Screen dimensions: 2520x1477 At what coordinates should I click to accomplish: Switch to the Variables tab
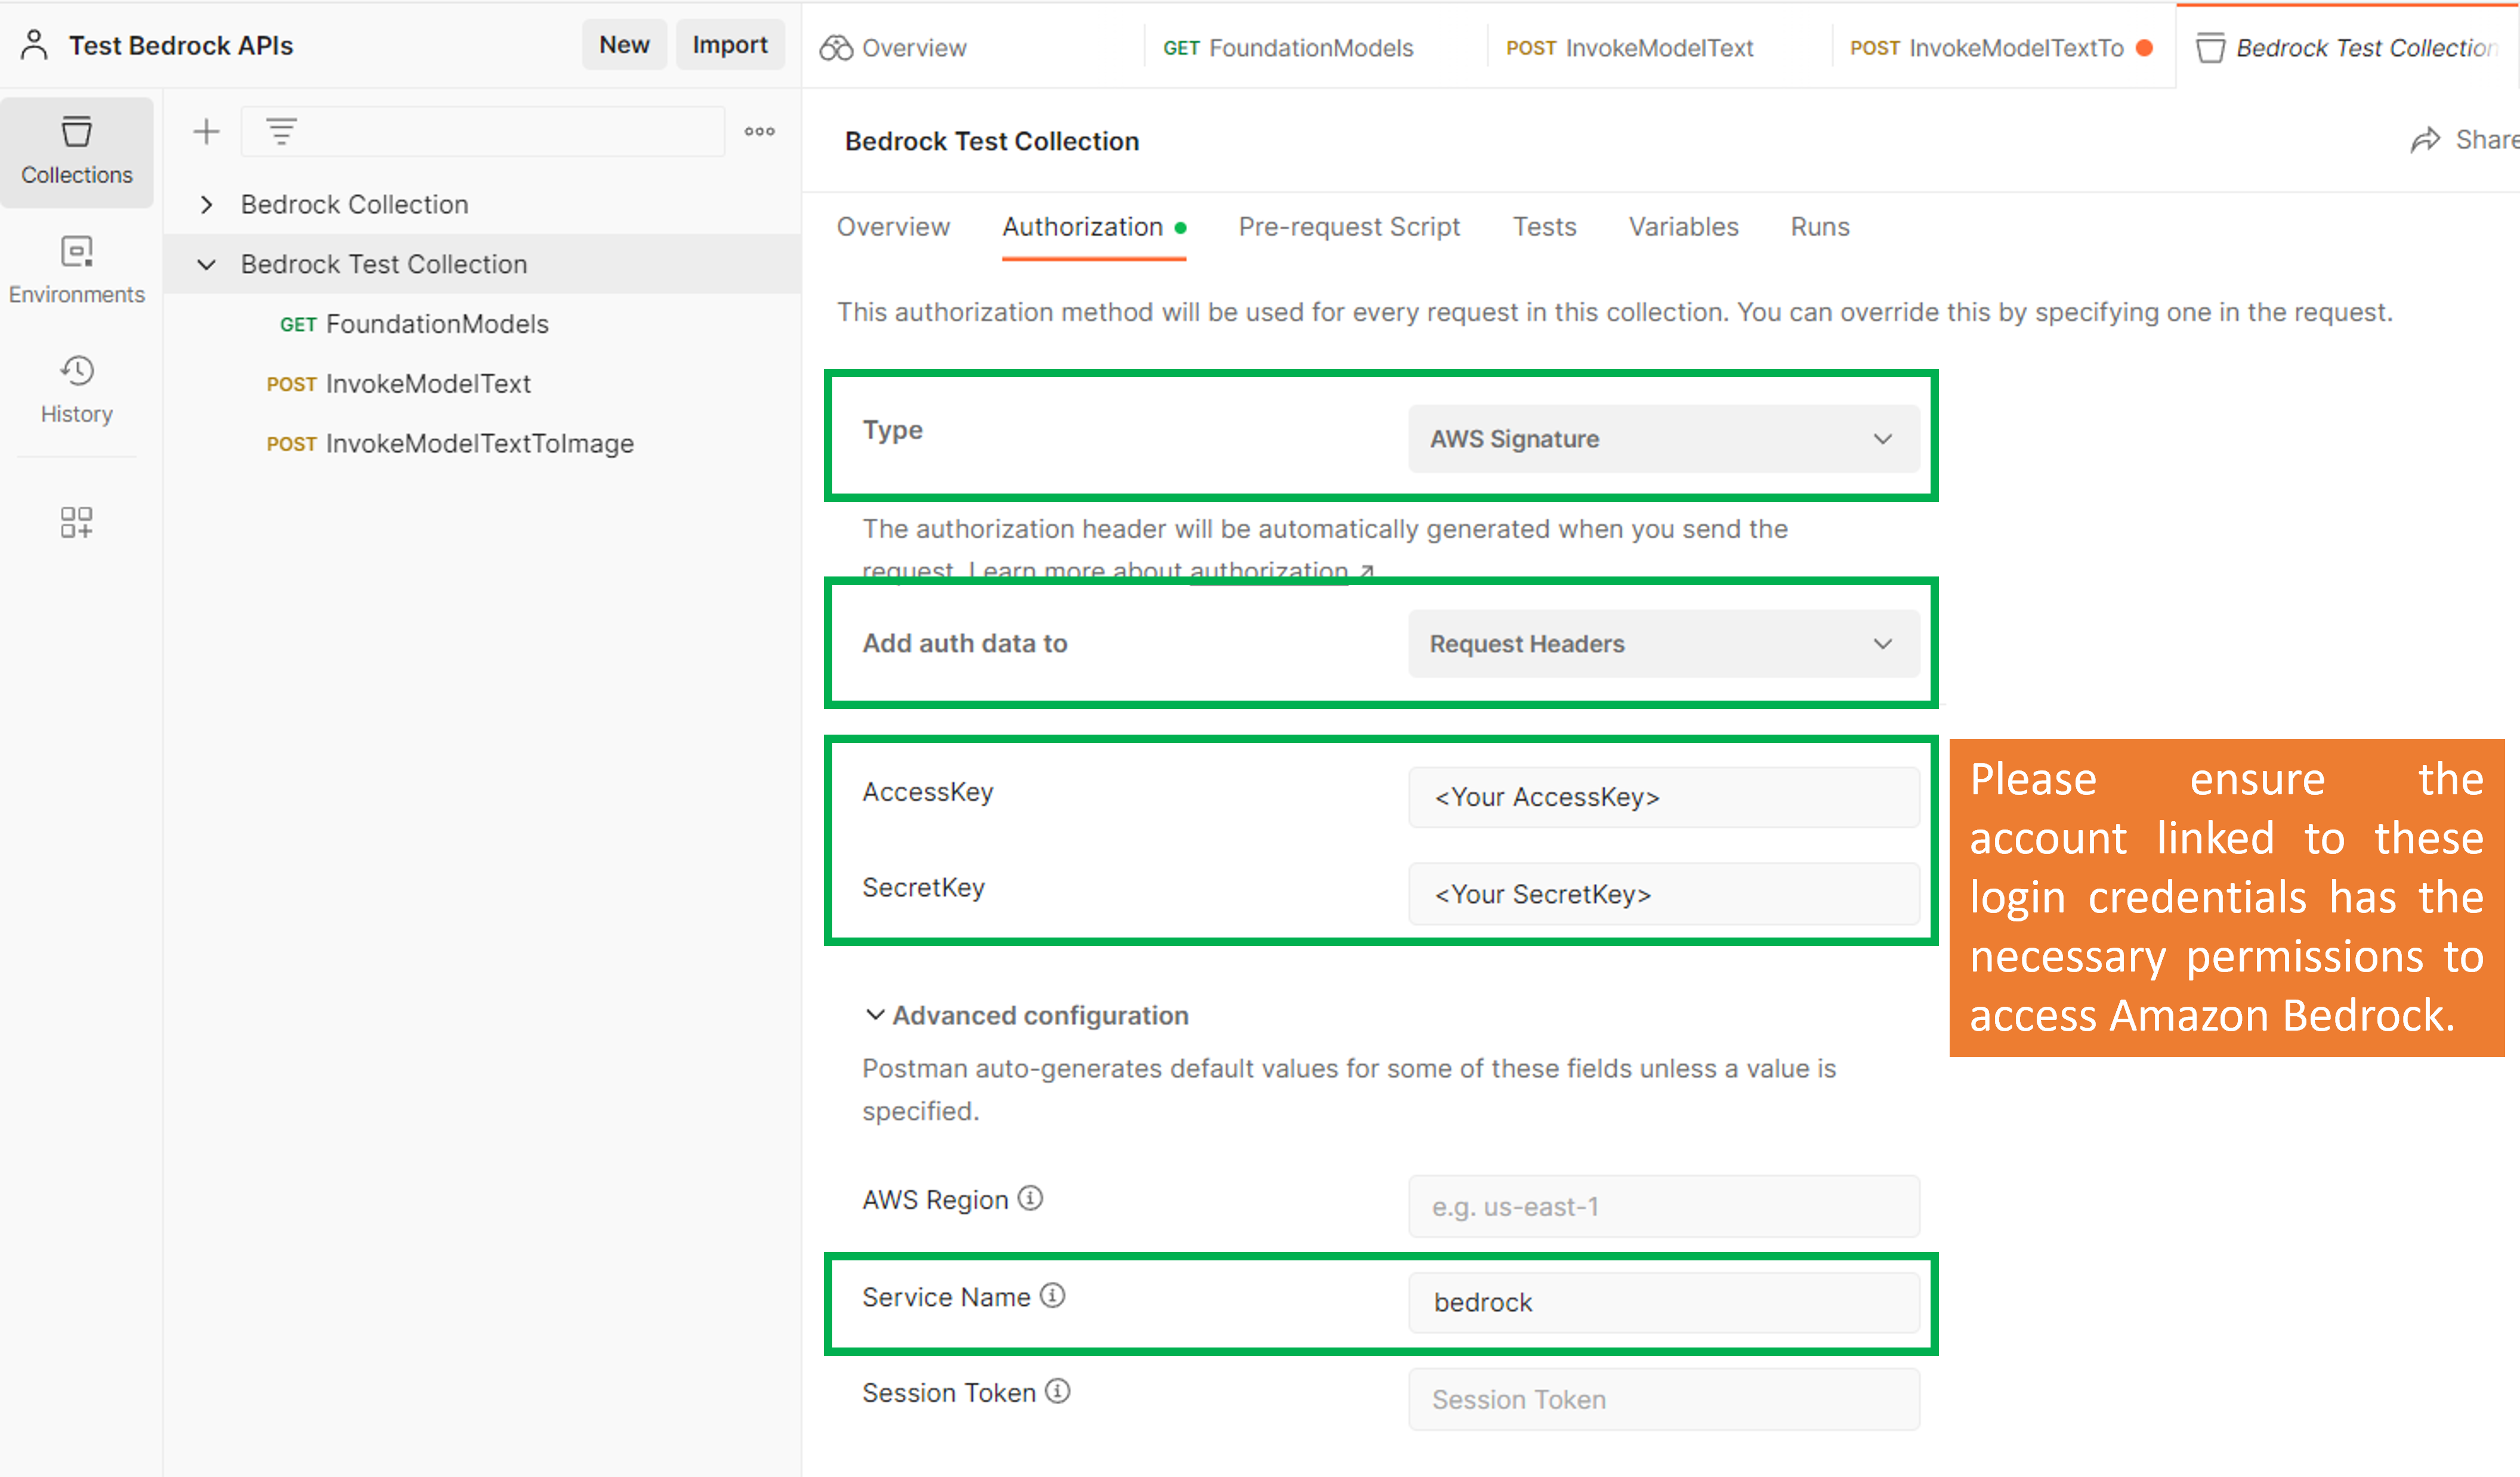(1683, 227)
